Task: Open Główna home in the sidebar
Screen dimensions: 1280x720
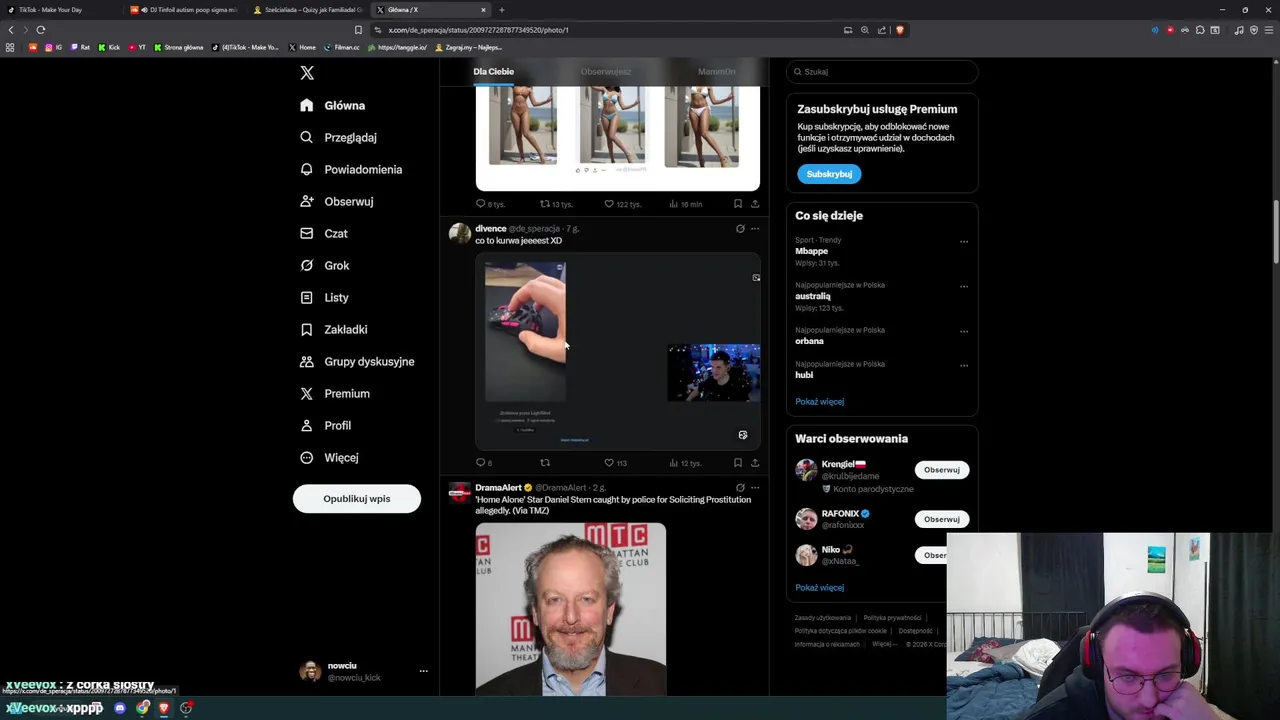Action: tap(333, 105)
